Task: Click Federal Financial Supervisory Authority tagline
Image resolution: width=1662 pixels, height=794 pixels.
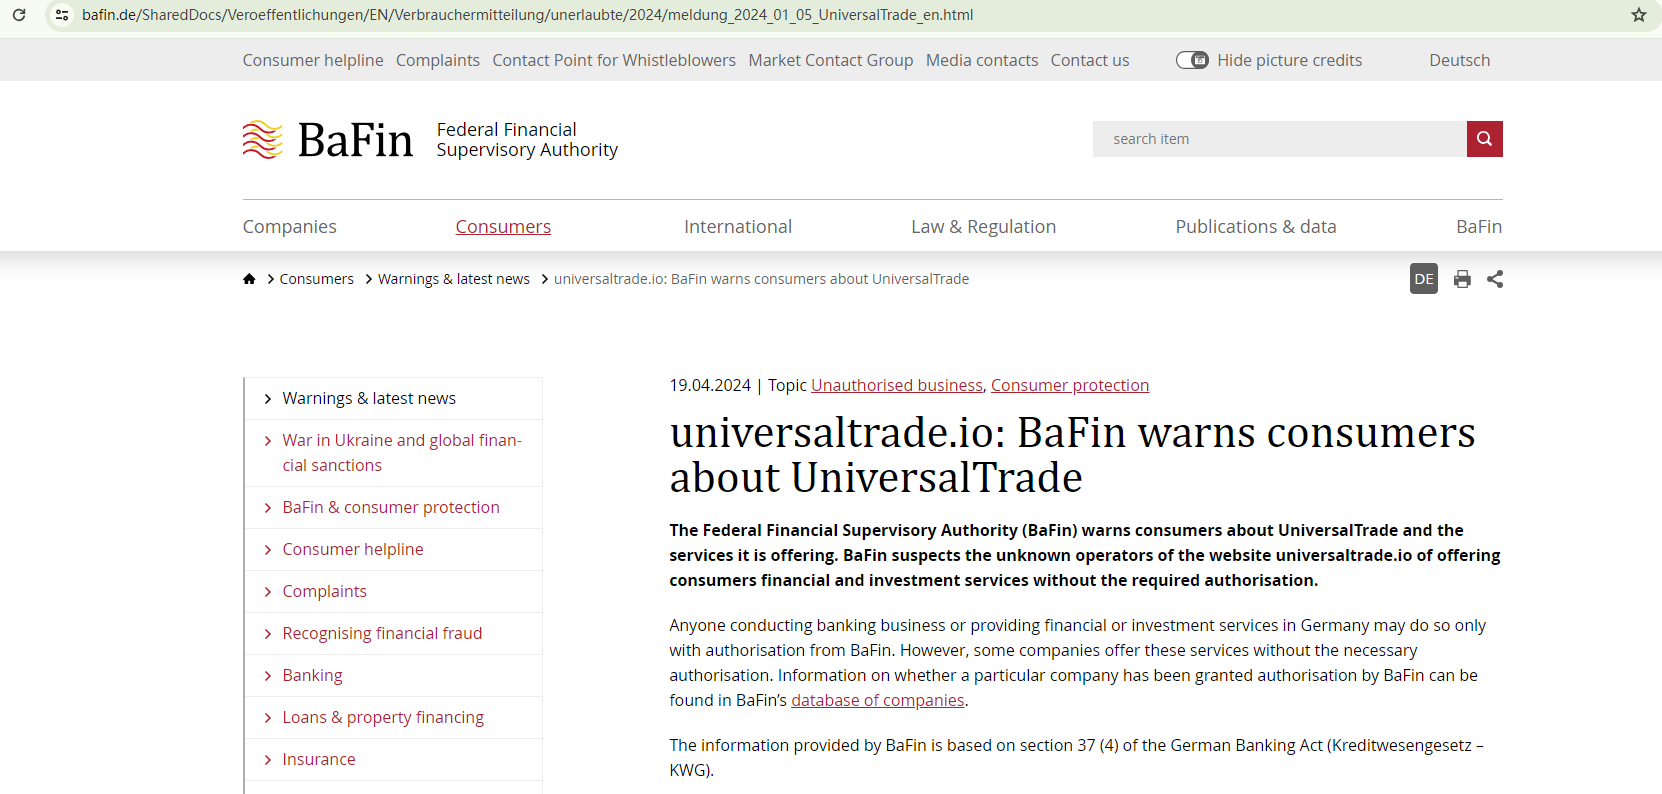Action: point(527,140)
